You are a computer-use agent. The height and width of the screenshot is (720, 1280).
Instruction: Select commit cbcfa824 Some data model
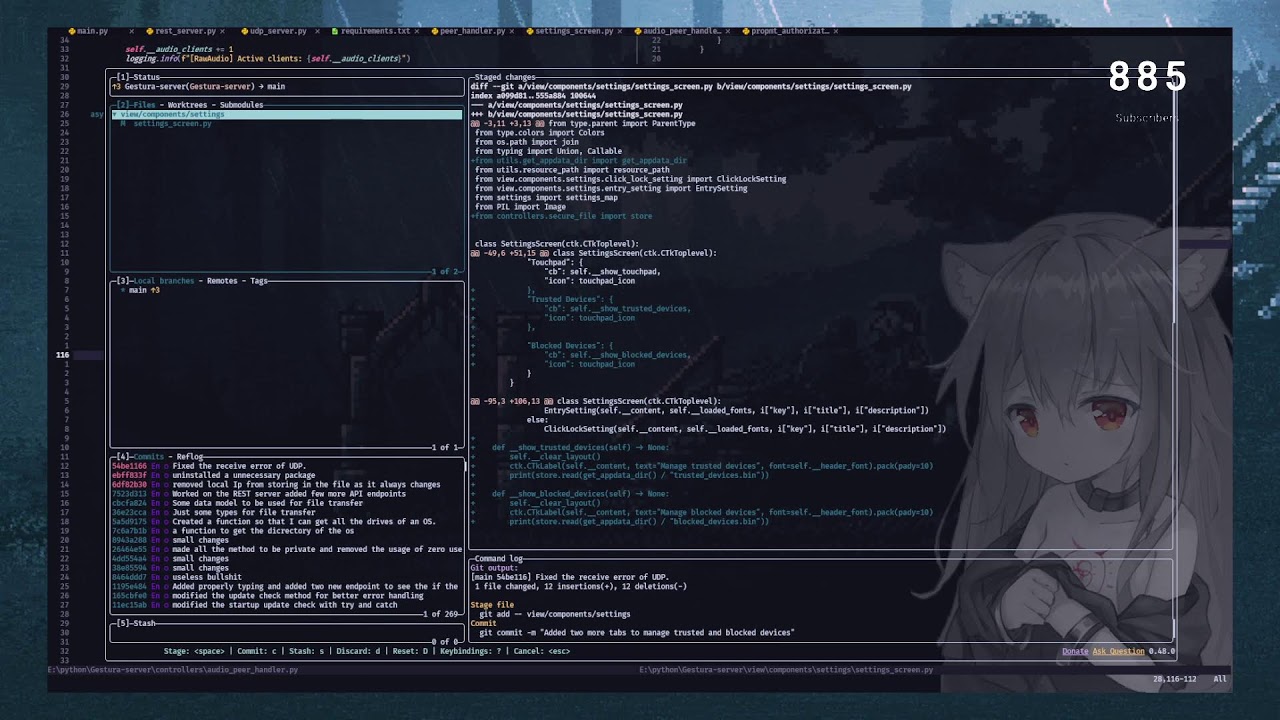287,503
